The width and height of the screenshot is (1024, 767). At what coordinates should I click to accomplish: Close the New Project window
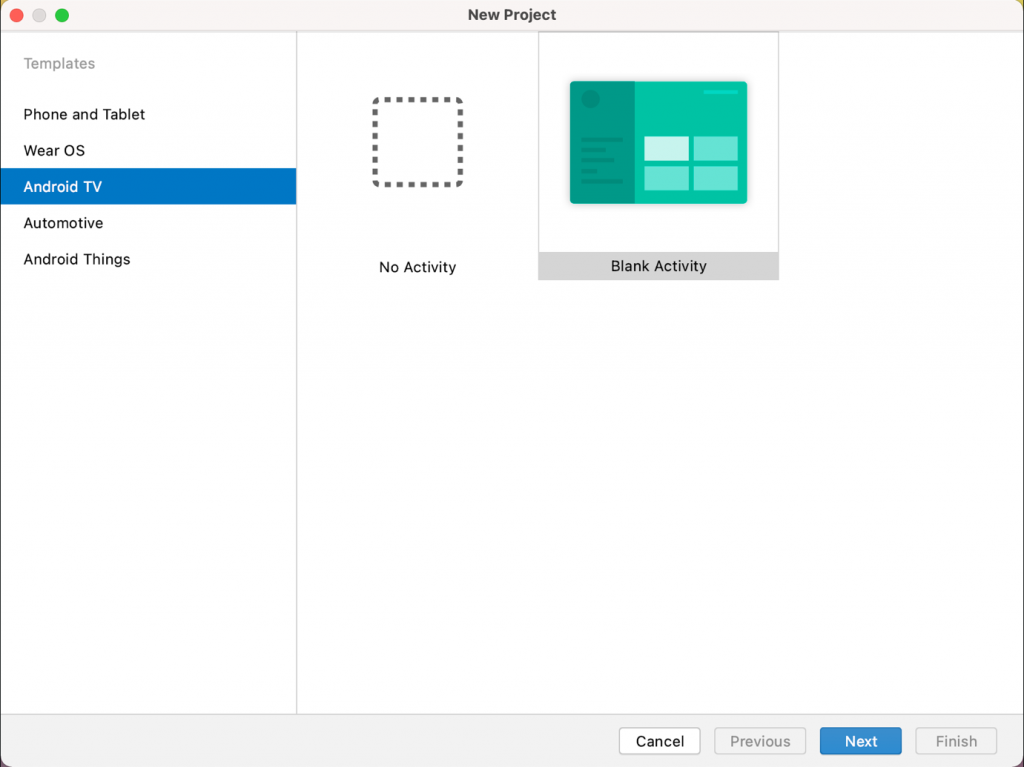[17, 15]
